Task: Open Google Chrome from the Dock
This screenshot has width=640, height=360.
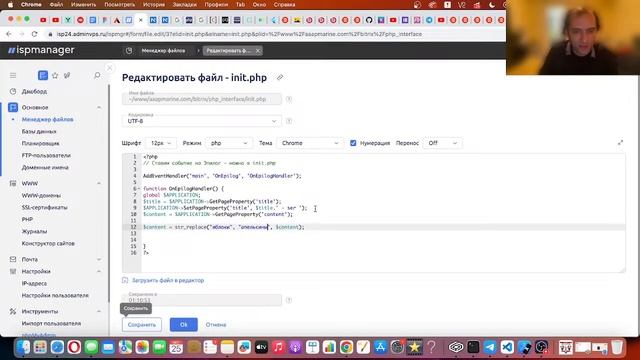Action: (346, 347)
